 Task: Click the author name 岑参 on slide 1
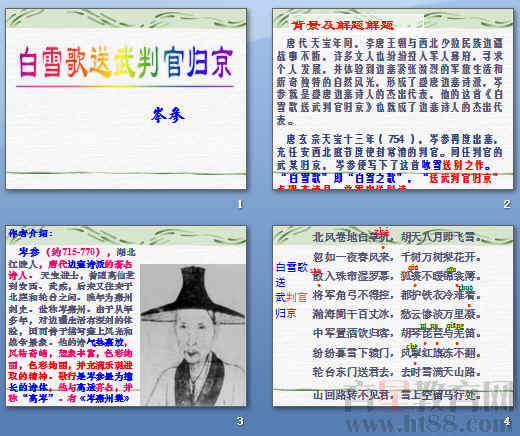(168, 115)
